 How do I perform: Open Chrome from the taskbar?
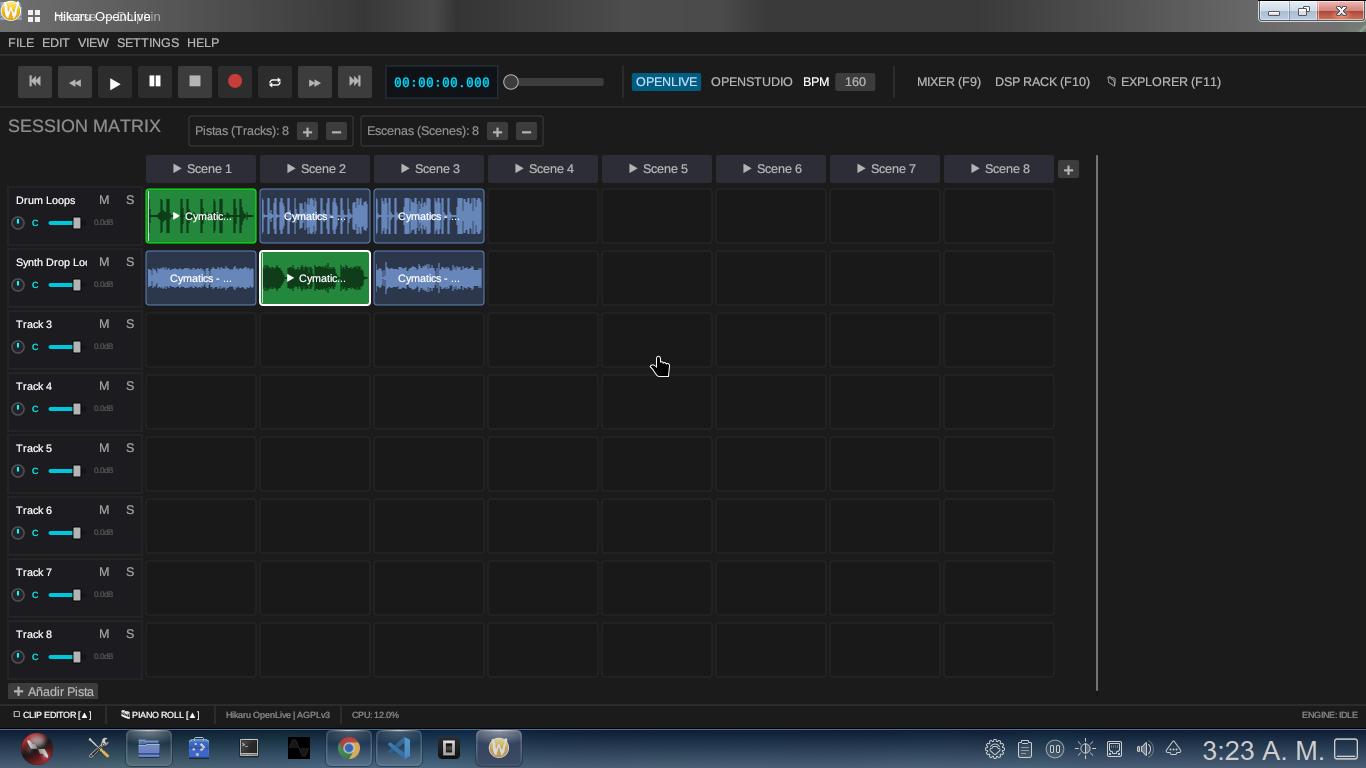pos(349,748)
